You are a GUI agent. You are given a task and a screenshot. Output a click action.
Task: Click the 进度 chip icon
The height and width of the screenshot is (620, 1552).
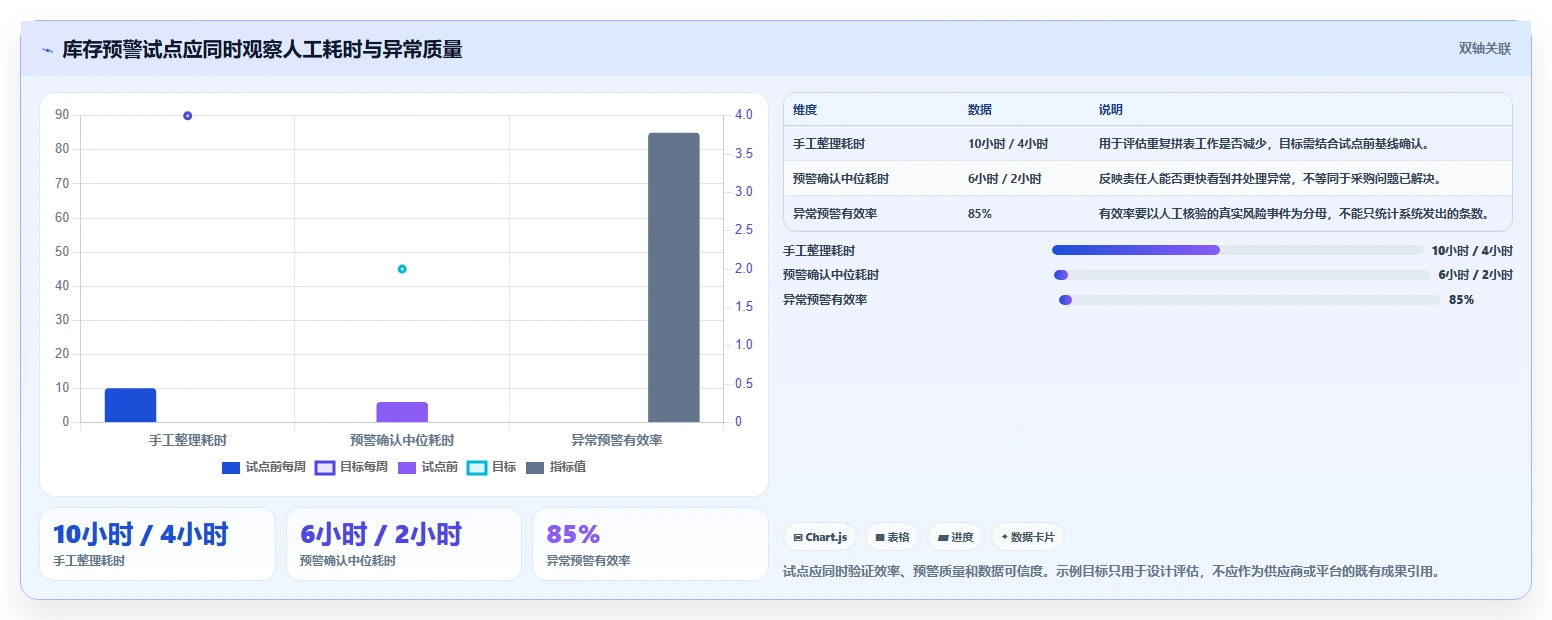942,537
